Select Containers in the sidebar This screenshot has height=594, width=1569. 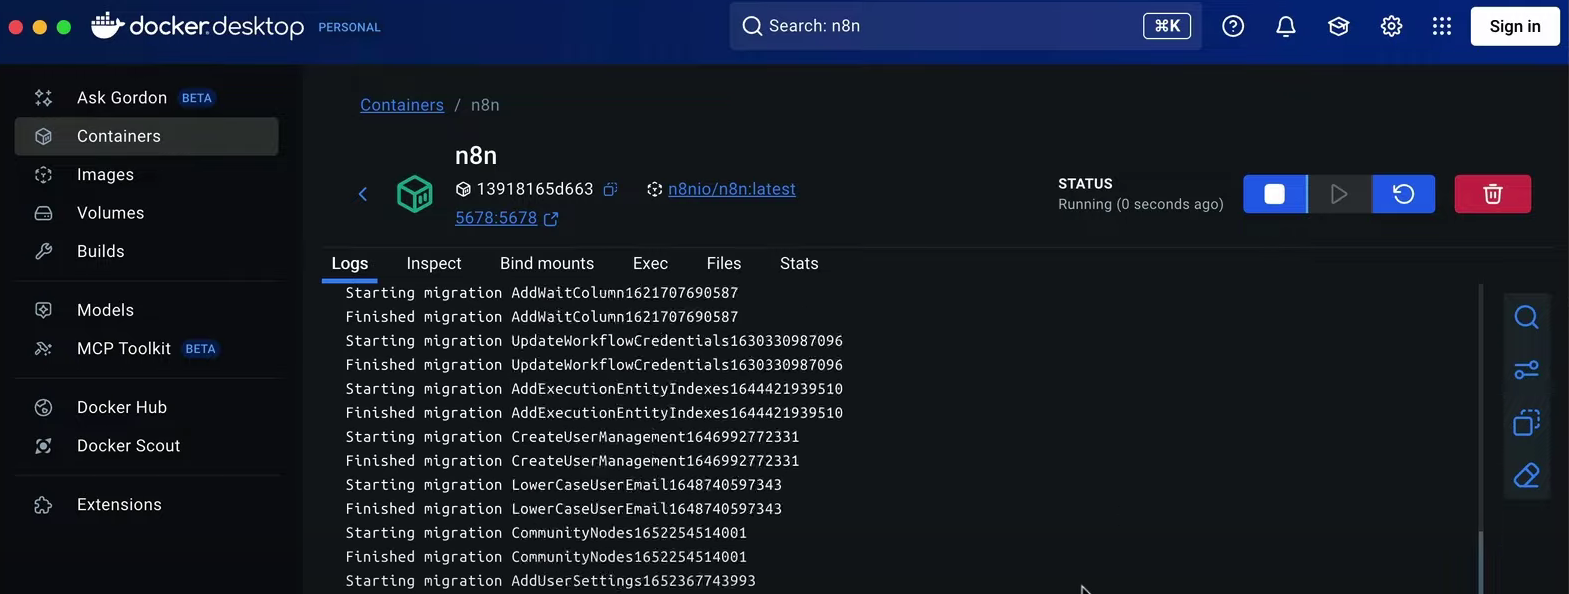(146, 136)
